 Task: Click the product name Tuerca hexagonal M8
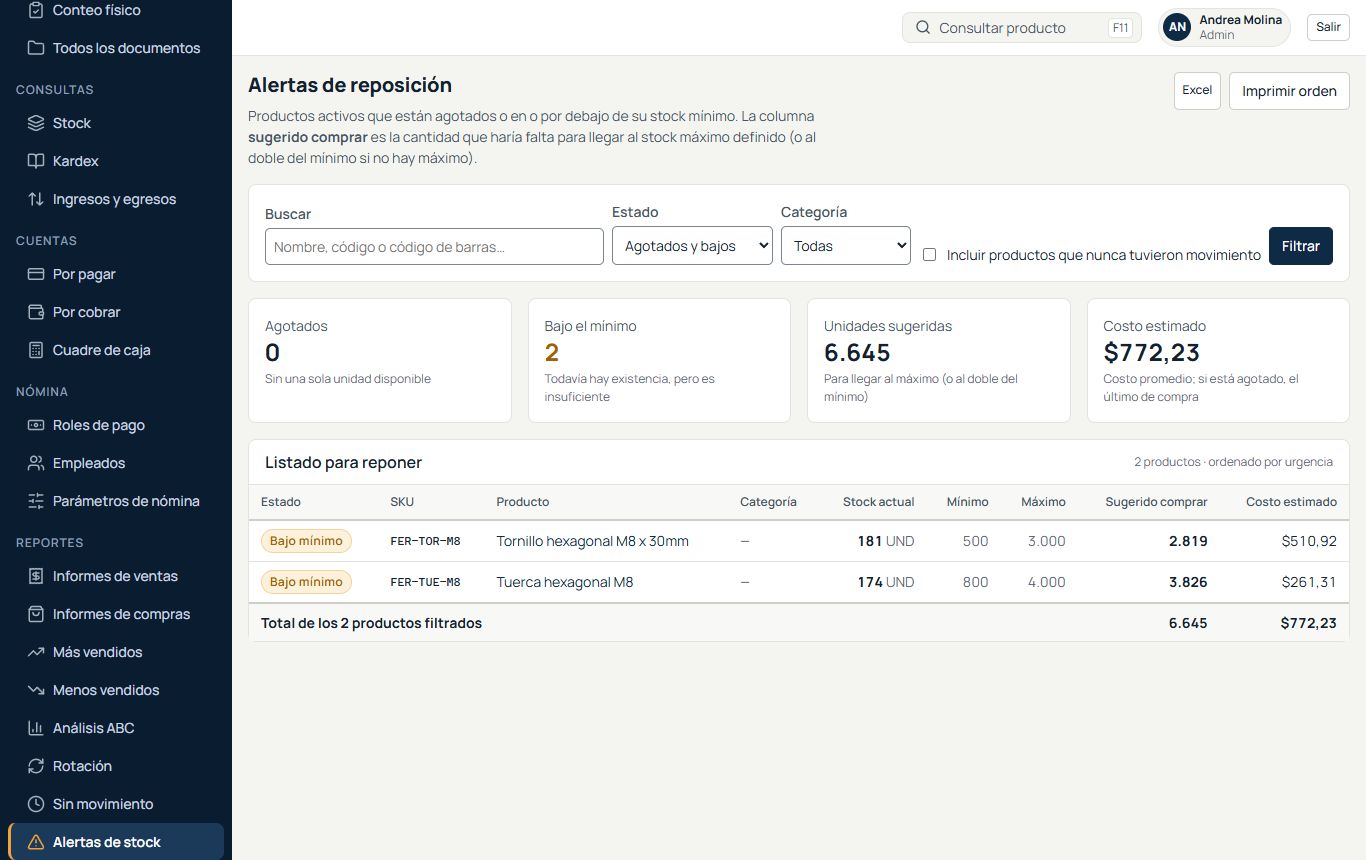pyautogui.click(x=565, y=582)
